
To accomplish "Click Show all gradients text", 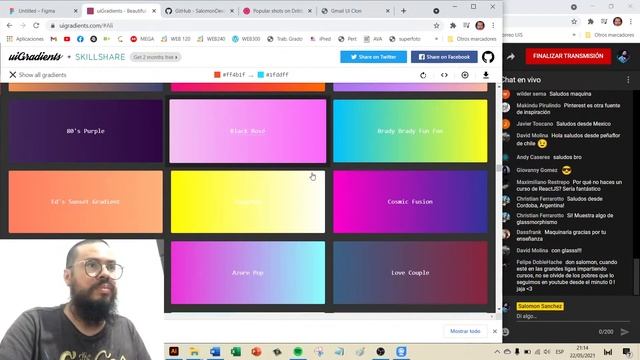I will [x=42, y=75].
